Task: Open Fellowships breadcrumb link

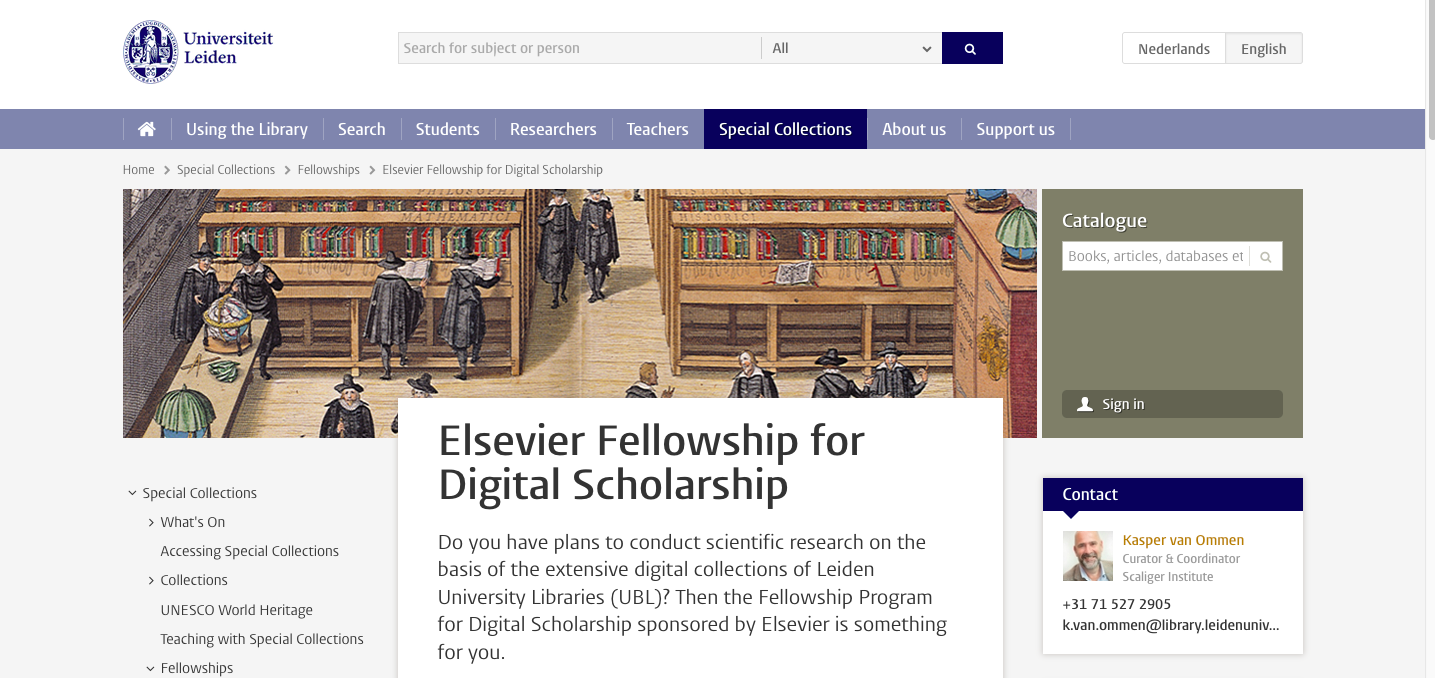Action: (328, 170)
